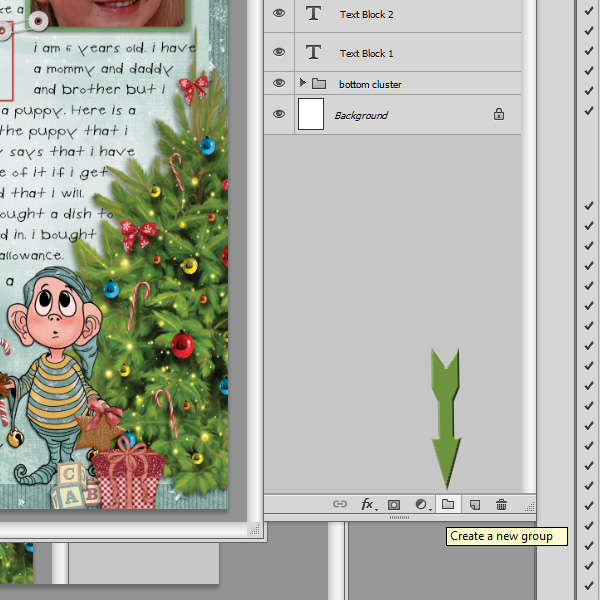Toggle visibility of bottom cluster group

(x=279, y=83)
